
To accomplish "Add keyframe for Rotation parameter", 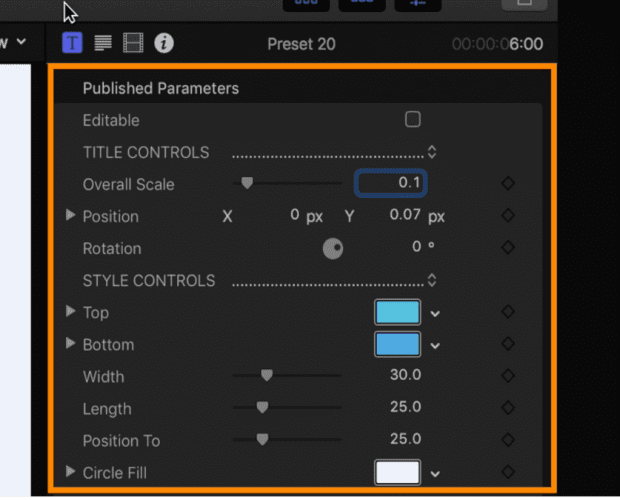I will [508, 247].
